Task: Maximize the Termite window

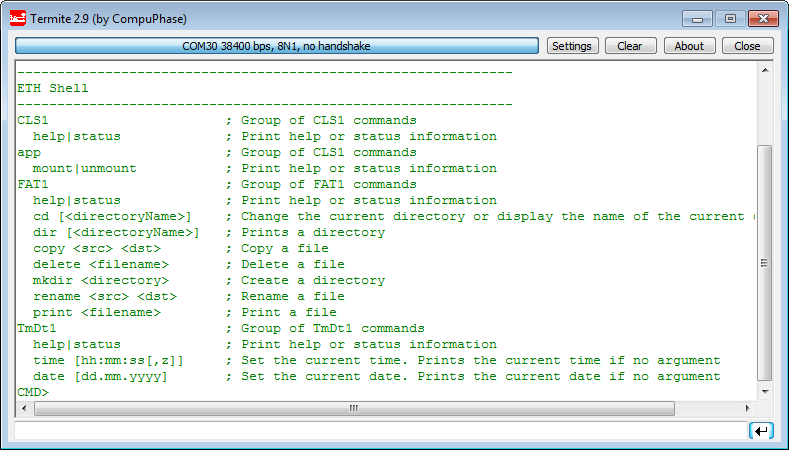Action: (x=729, y=18)
